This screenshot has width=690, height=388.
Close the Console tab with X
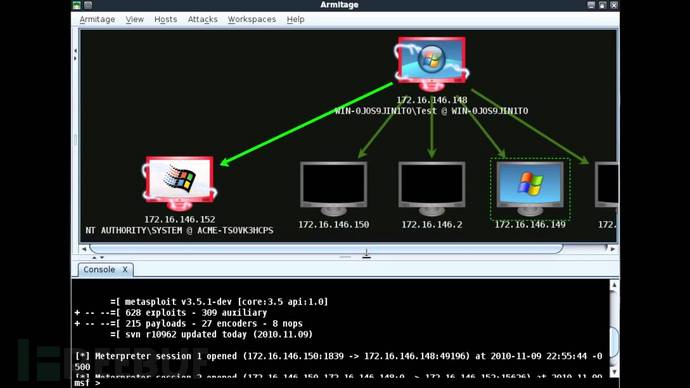tap(125, 270)
